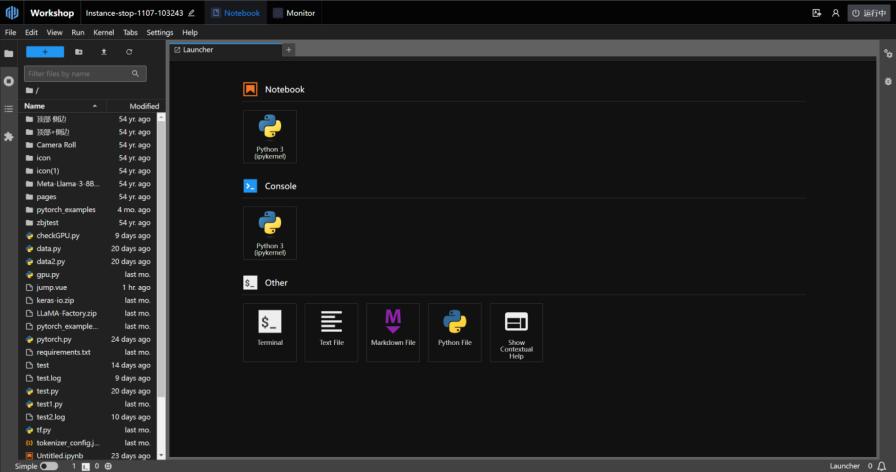Viewport: 896px width, 472px height.
Task: Select the zbjtest folder
Action: click(x=88, y=223)
